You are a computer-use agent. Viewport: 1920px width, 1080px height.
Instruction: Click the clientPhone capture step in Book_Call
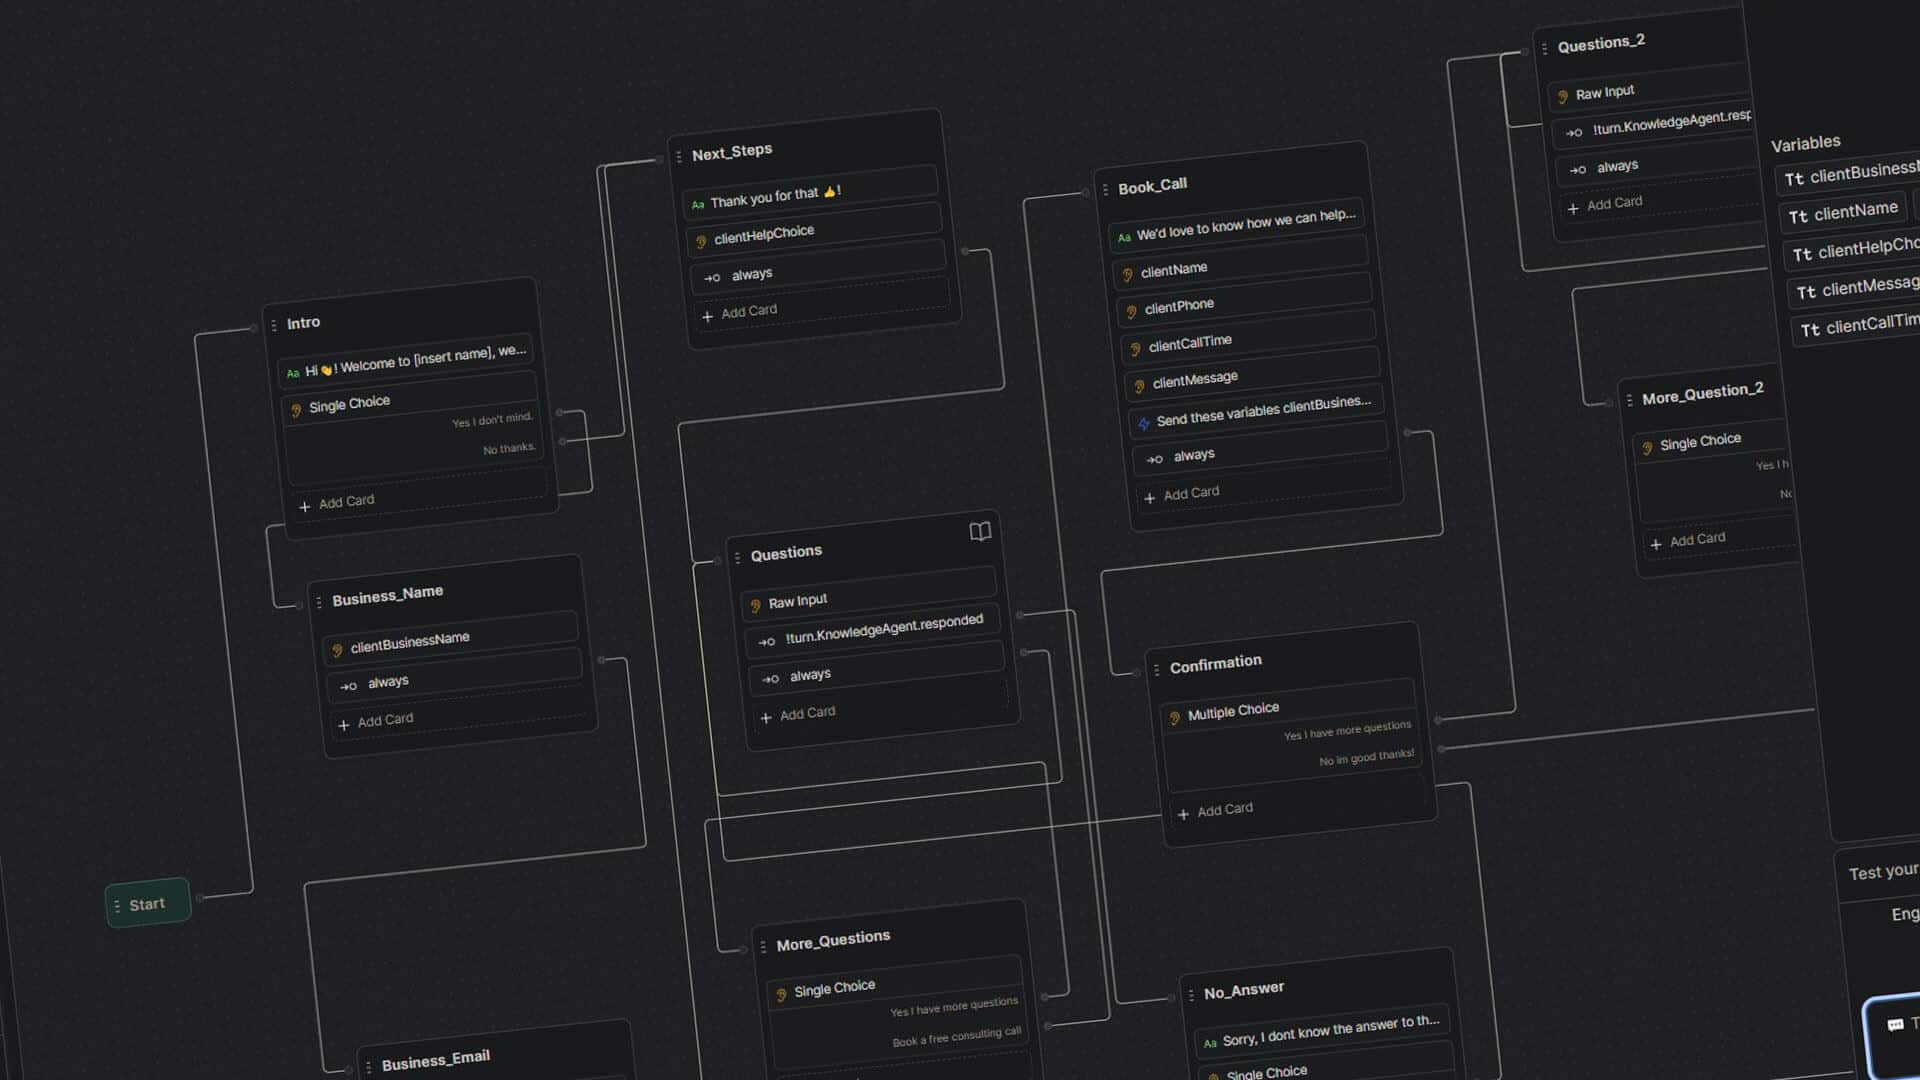click(x=1181, y=304)
